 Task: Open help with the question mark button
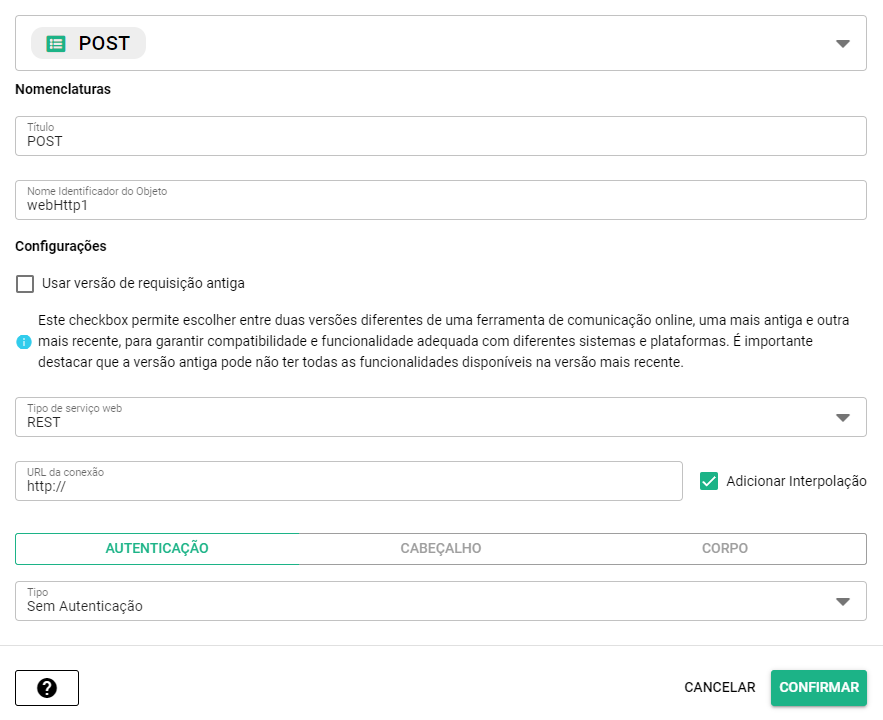pyautogui.click(x=47, y=688)
